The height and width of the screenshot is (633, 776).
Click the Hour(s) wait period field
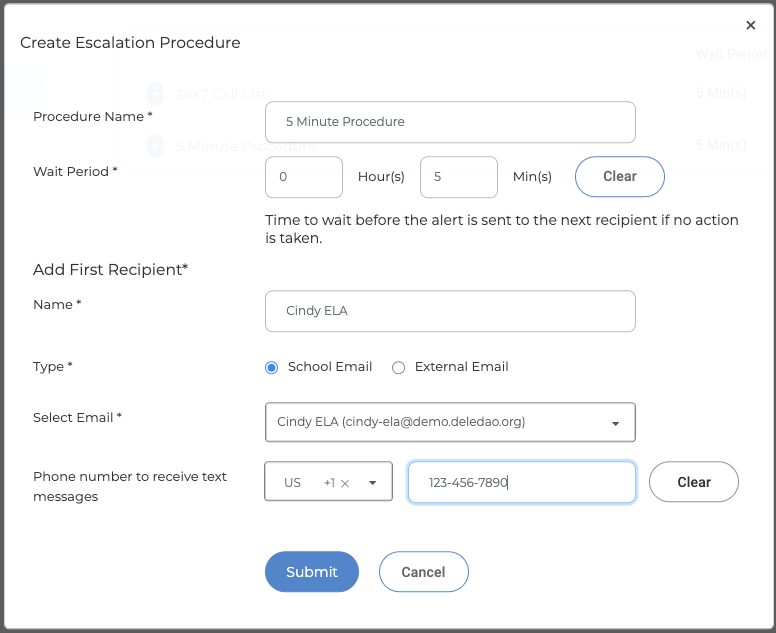304,177
